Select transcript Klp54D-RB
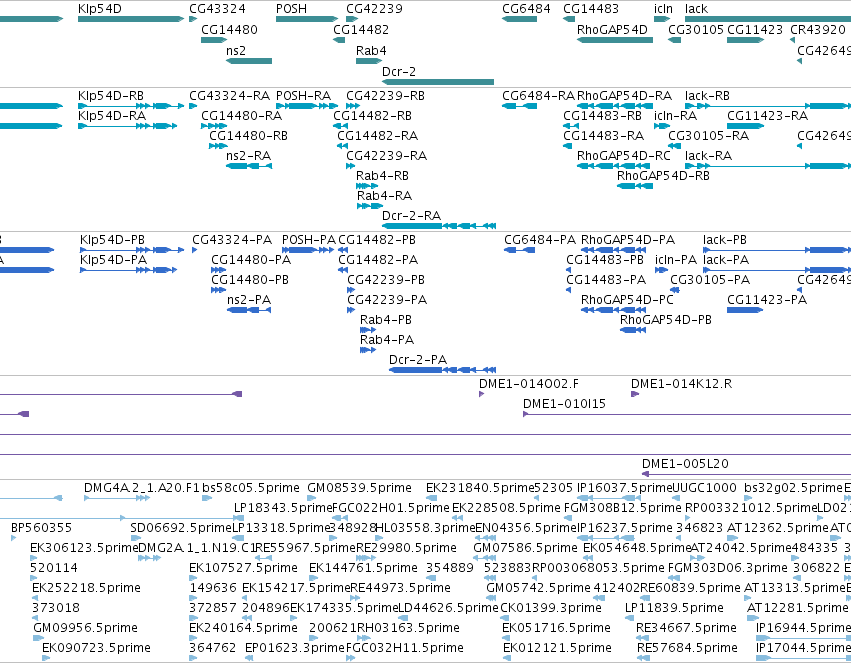851x663 pixels. click(x=111, y=96)
